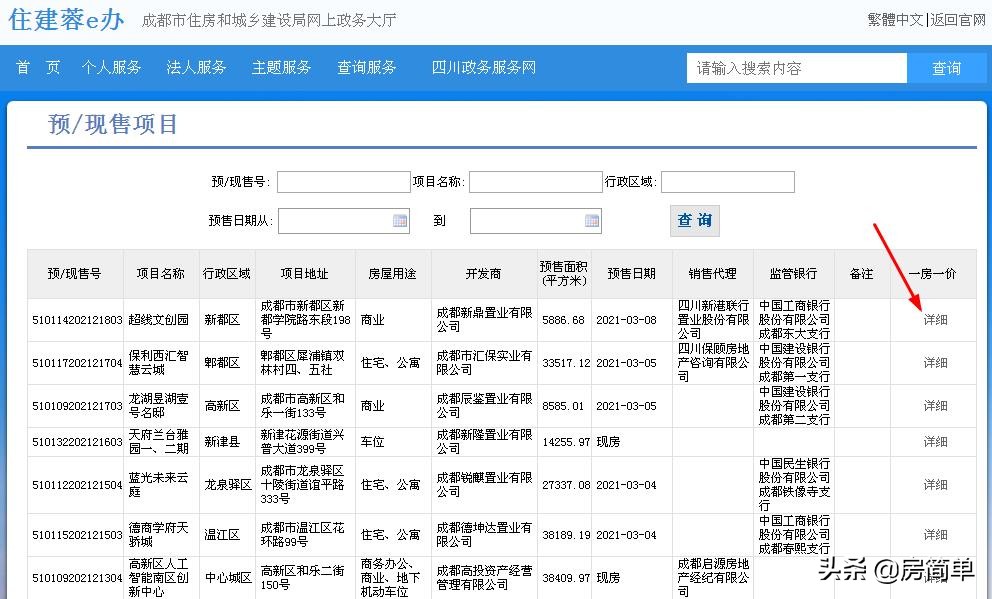992x599 pixels.
Task: Open the 预售日期从 calendar picker
Action: click(401, 220)
